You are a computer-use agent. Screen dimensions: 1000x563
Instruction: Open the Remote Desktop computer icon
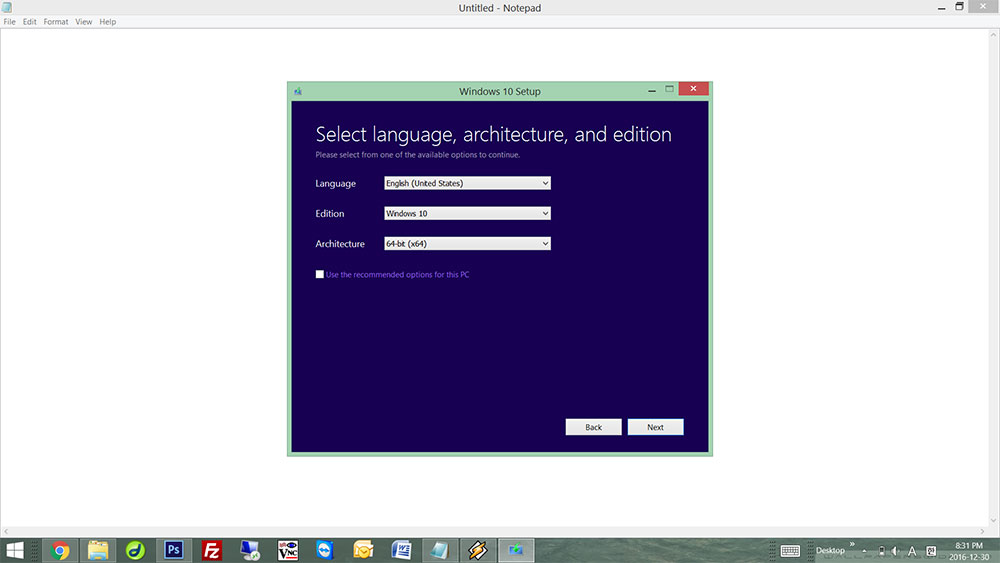click(249, 550)
